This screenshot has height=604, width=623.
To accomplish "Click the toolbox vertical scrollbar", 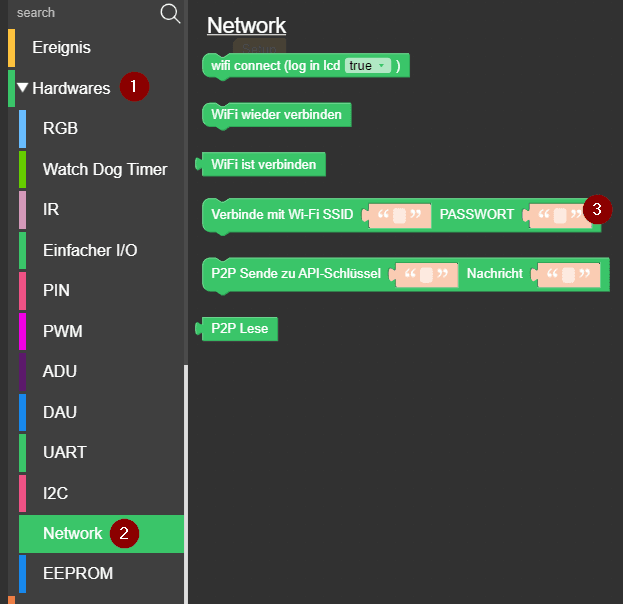I will click(185, 480).
